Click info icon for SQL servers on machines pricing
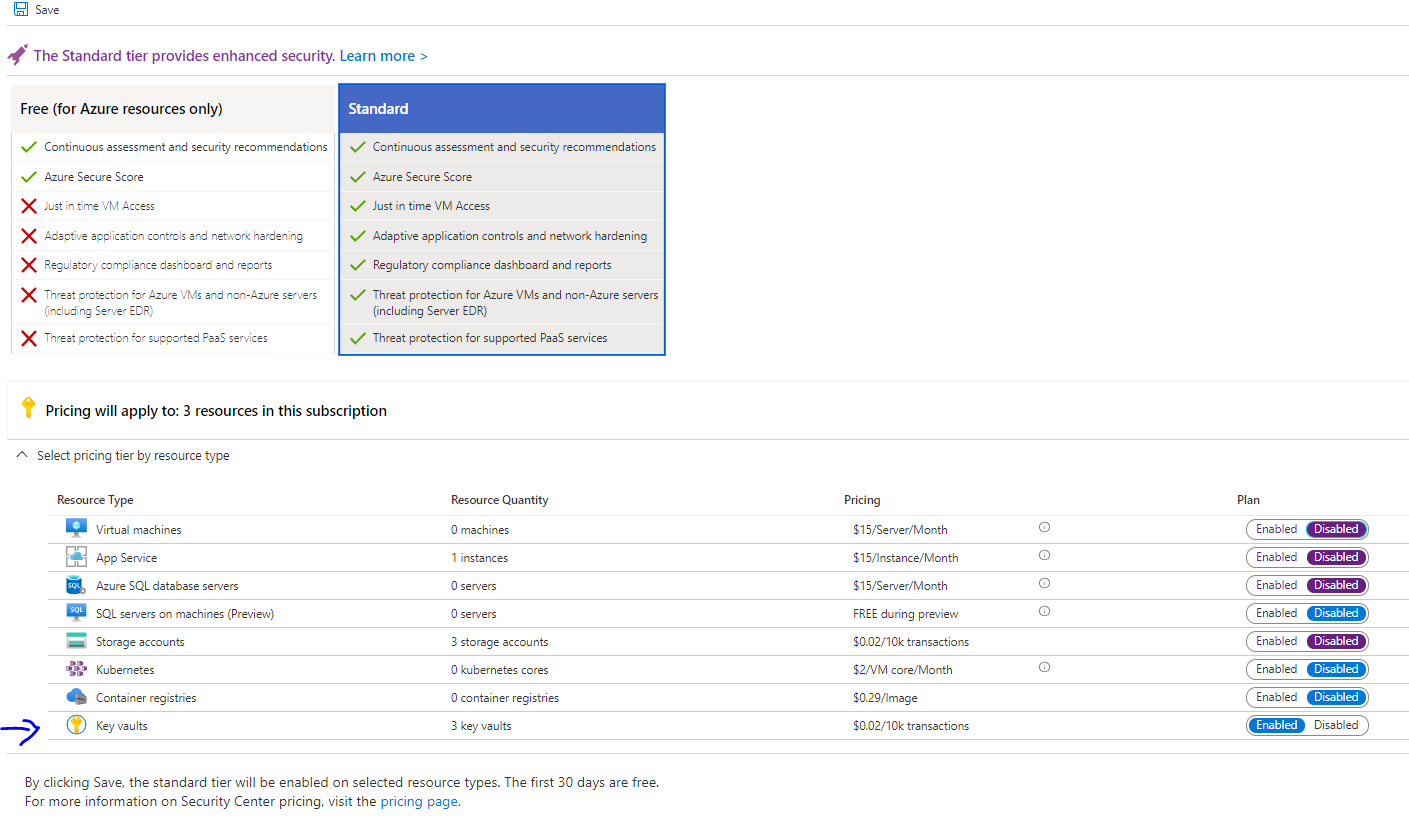This screenshot has height=826, width=1409. pos(1044,611)
